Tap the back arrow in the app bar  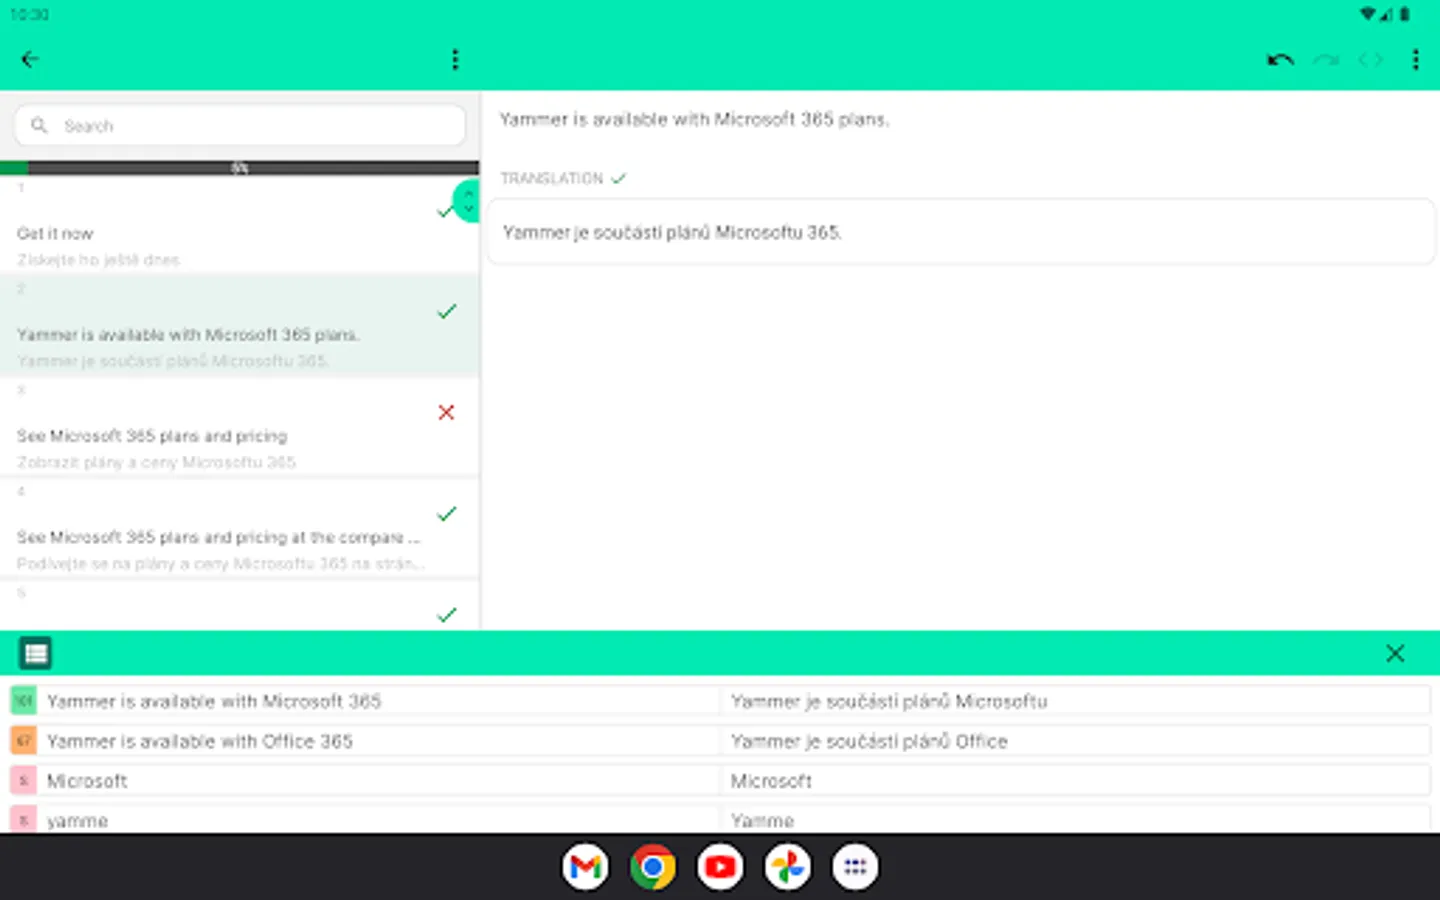(x=29, y=59)
